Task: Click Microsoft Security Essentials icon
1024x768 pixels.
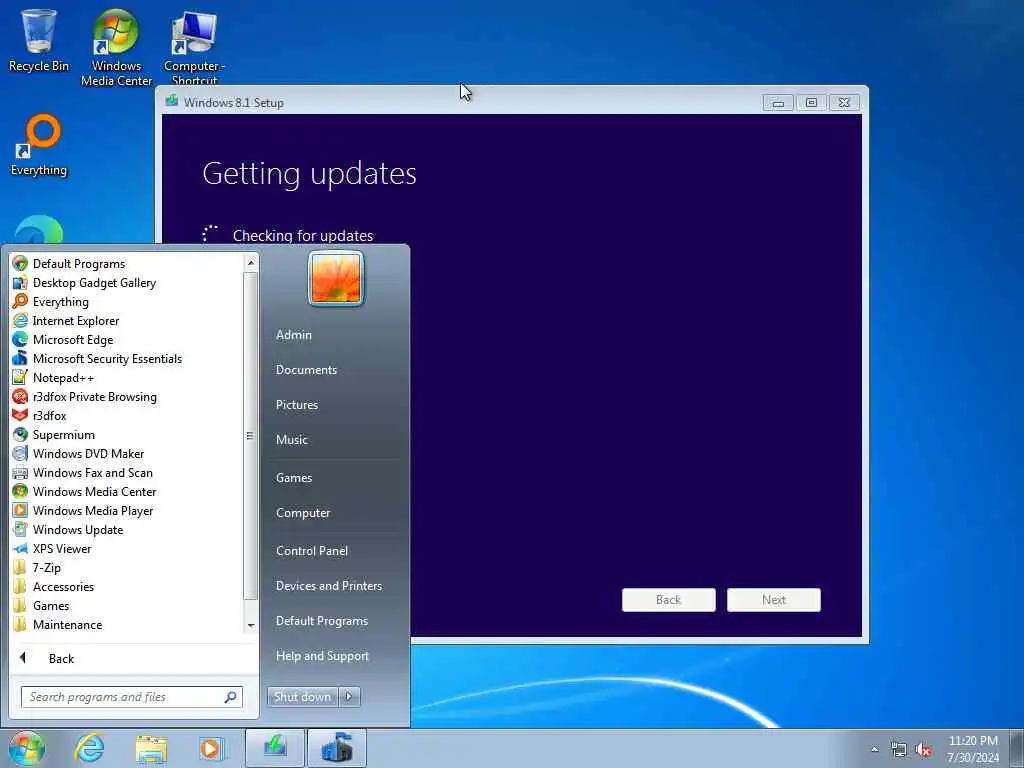Action: click(x=20, y=359)
